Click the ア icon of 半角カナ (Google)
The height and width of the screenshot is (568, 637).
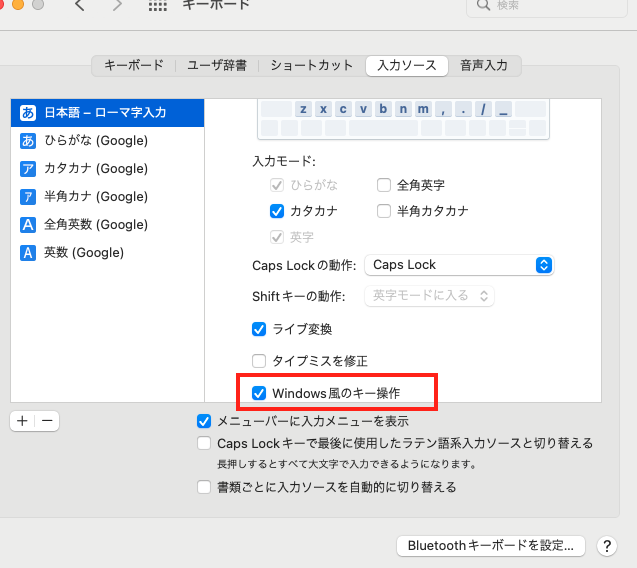click(x=28, y=197)
